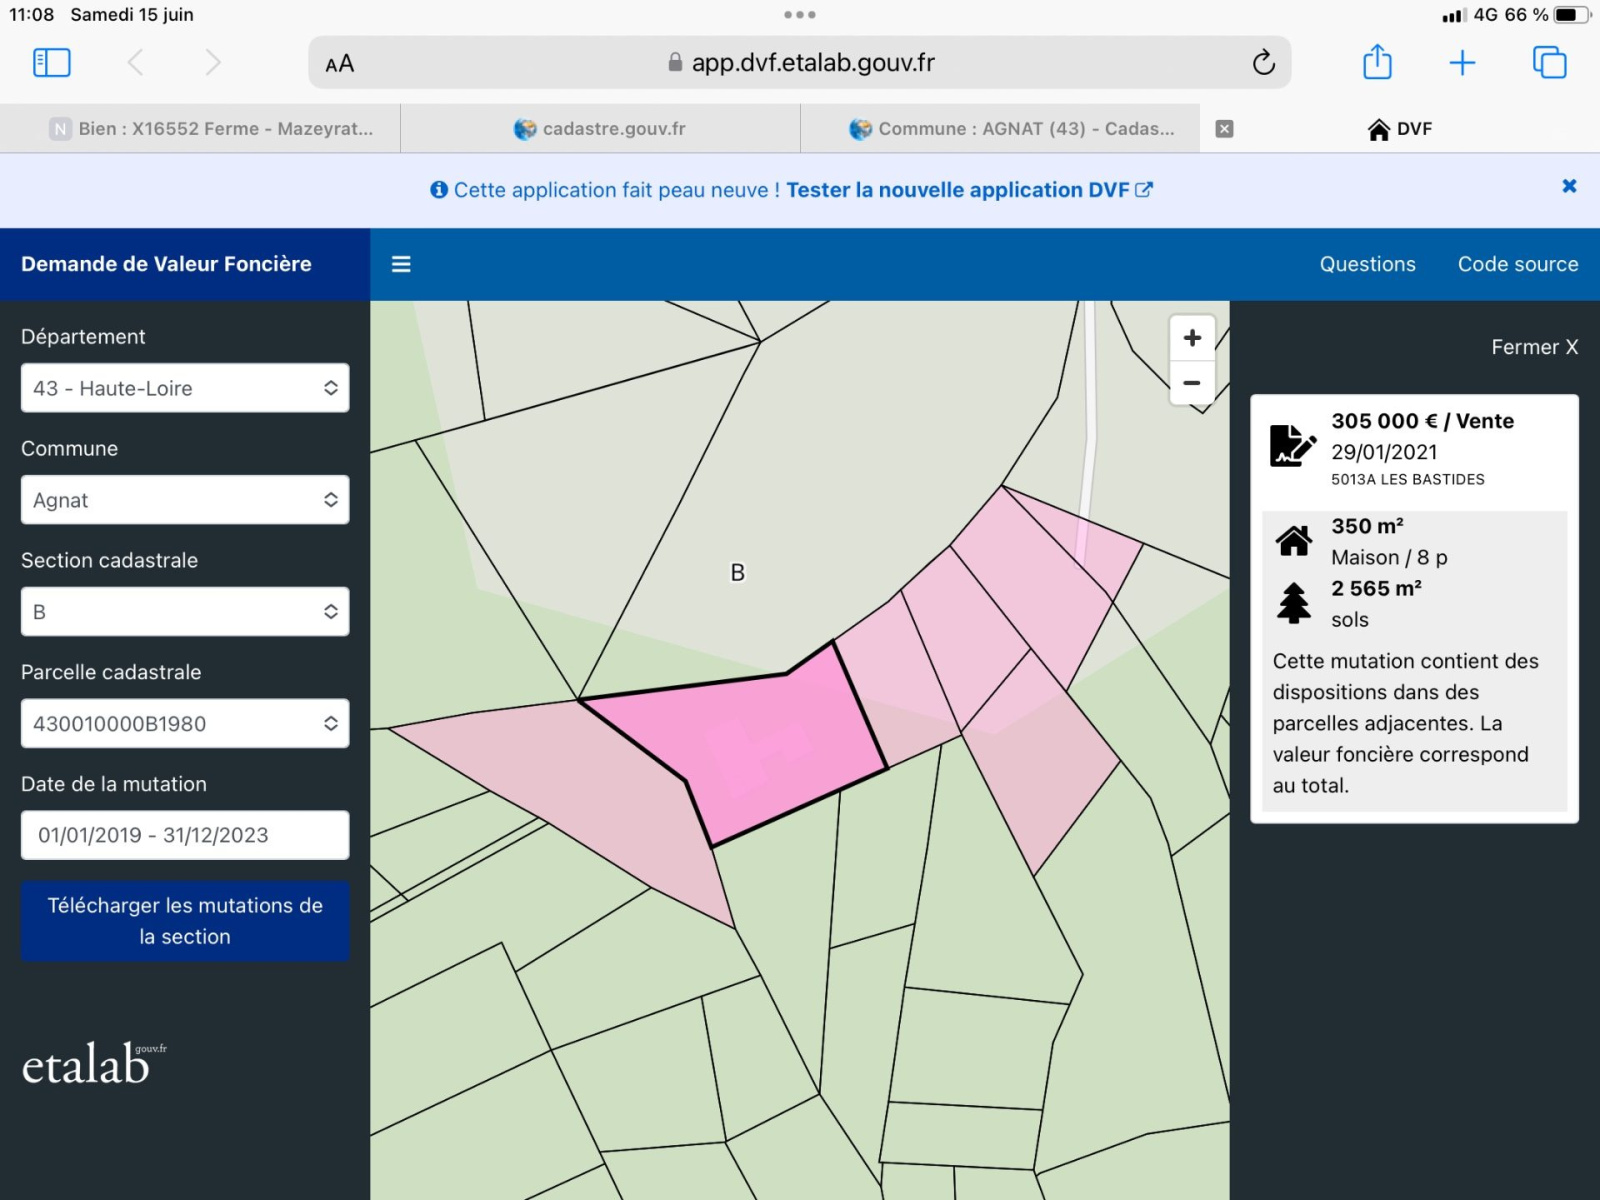This screenshot has height=1200, width=1600.
Task: Zoom out on the cadastral map
Action: click(x=1192, y=383)
